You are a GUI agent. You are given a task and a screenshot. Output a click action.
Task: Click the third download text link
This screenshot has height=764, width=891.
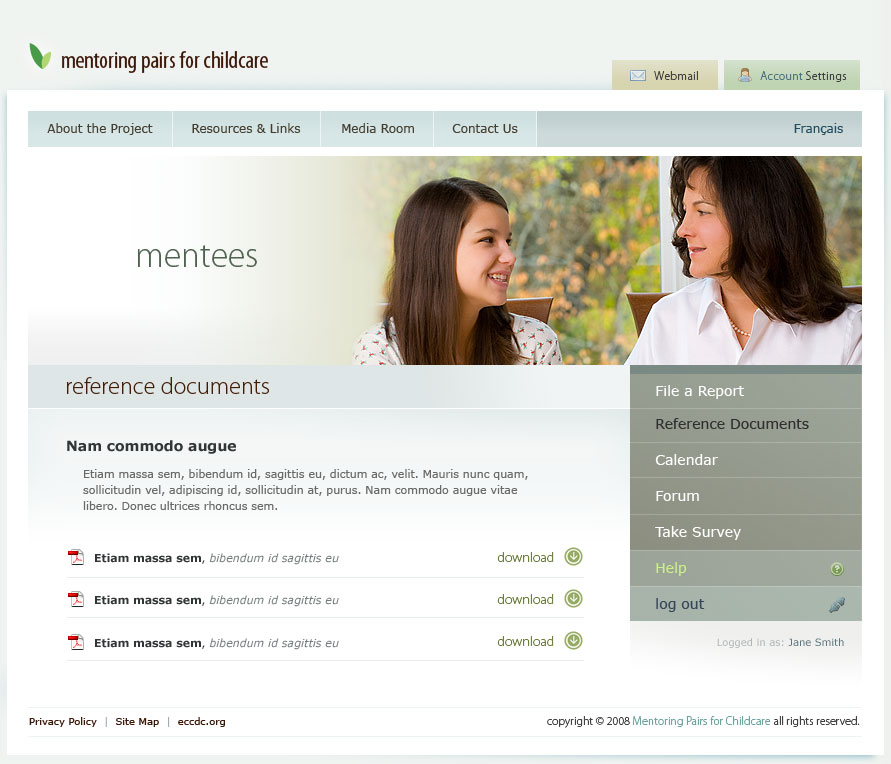click(x=525, y=641)
